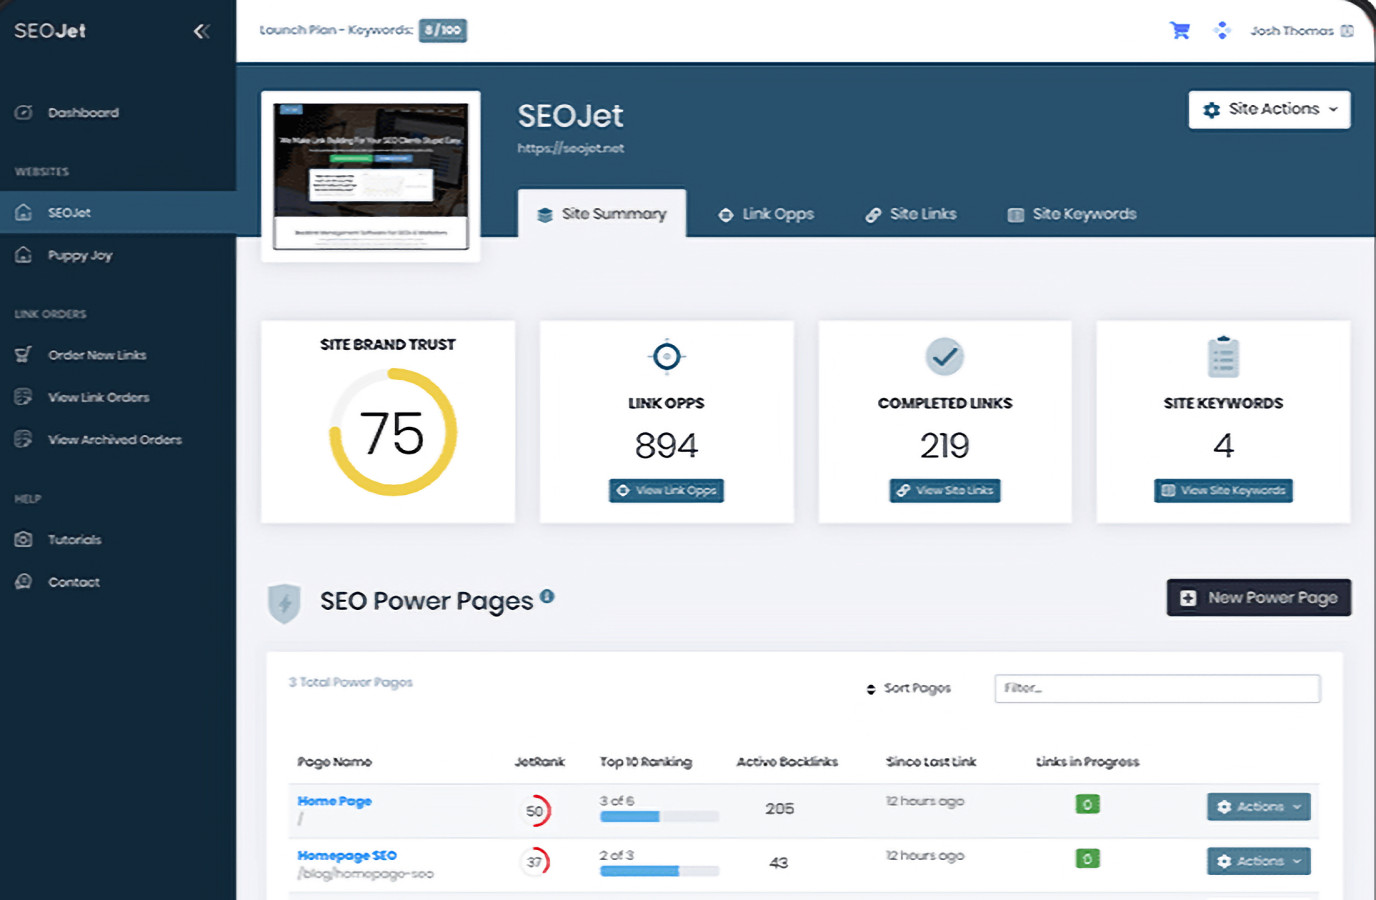Viewport: 1376px width, 900px height.
Task: Click the SEOJet logo in sidebar
Action: [x=50, y=31]
